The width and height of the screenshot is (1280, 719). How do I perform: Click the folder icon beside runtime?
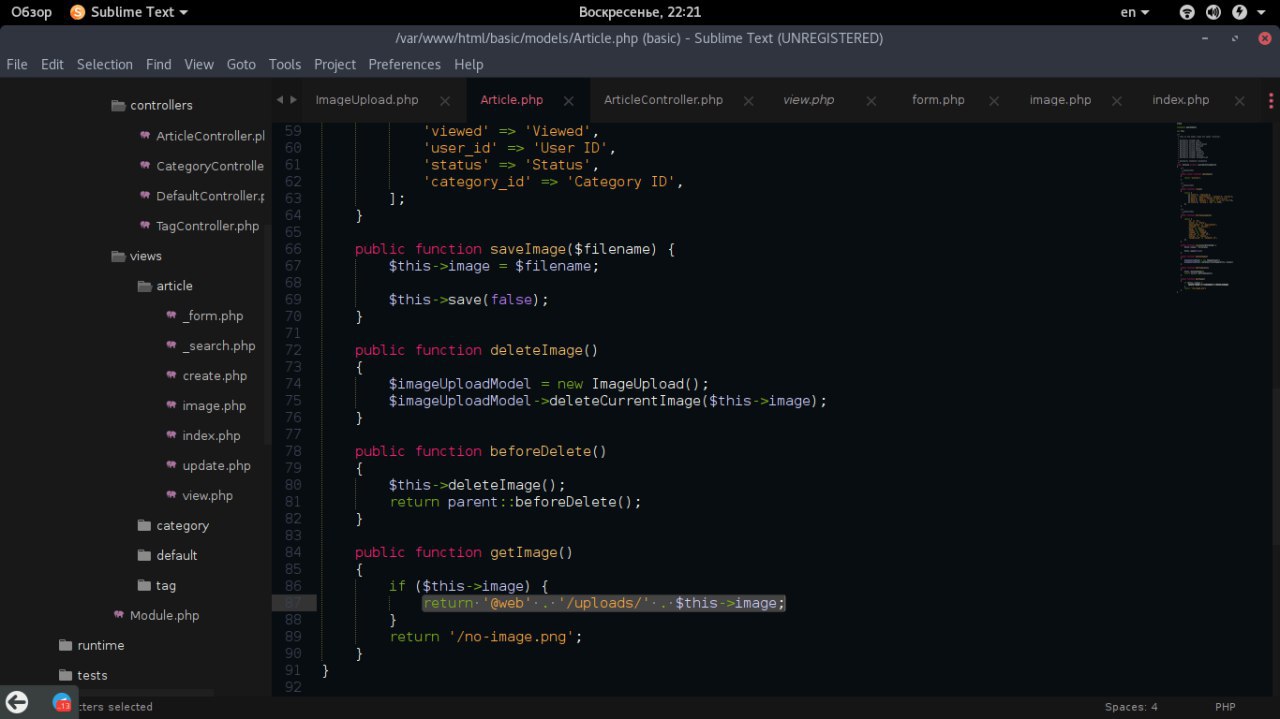coord(66,645)
